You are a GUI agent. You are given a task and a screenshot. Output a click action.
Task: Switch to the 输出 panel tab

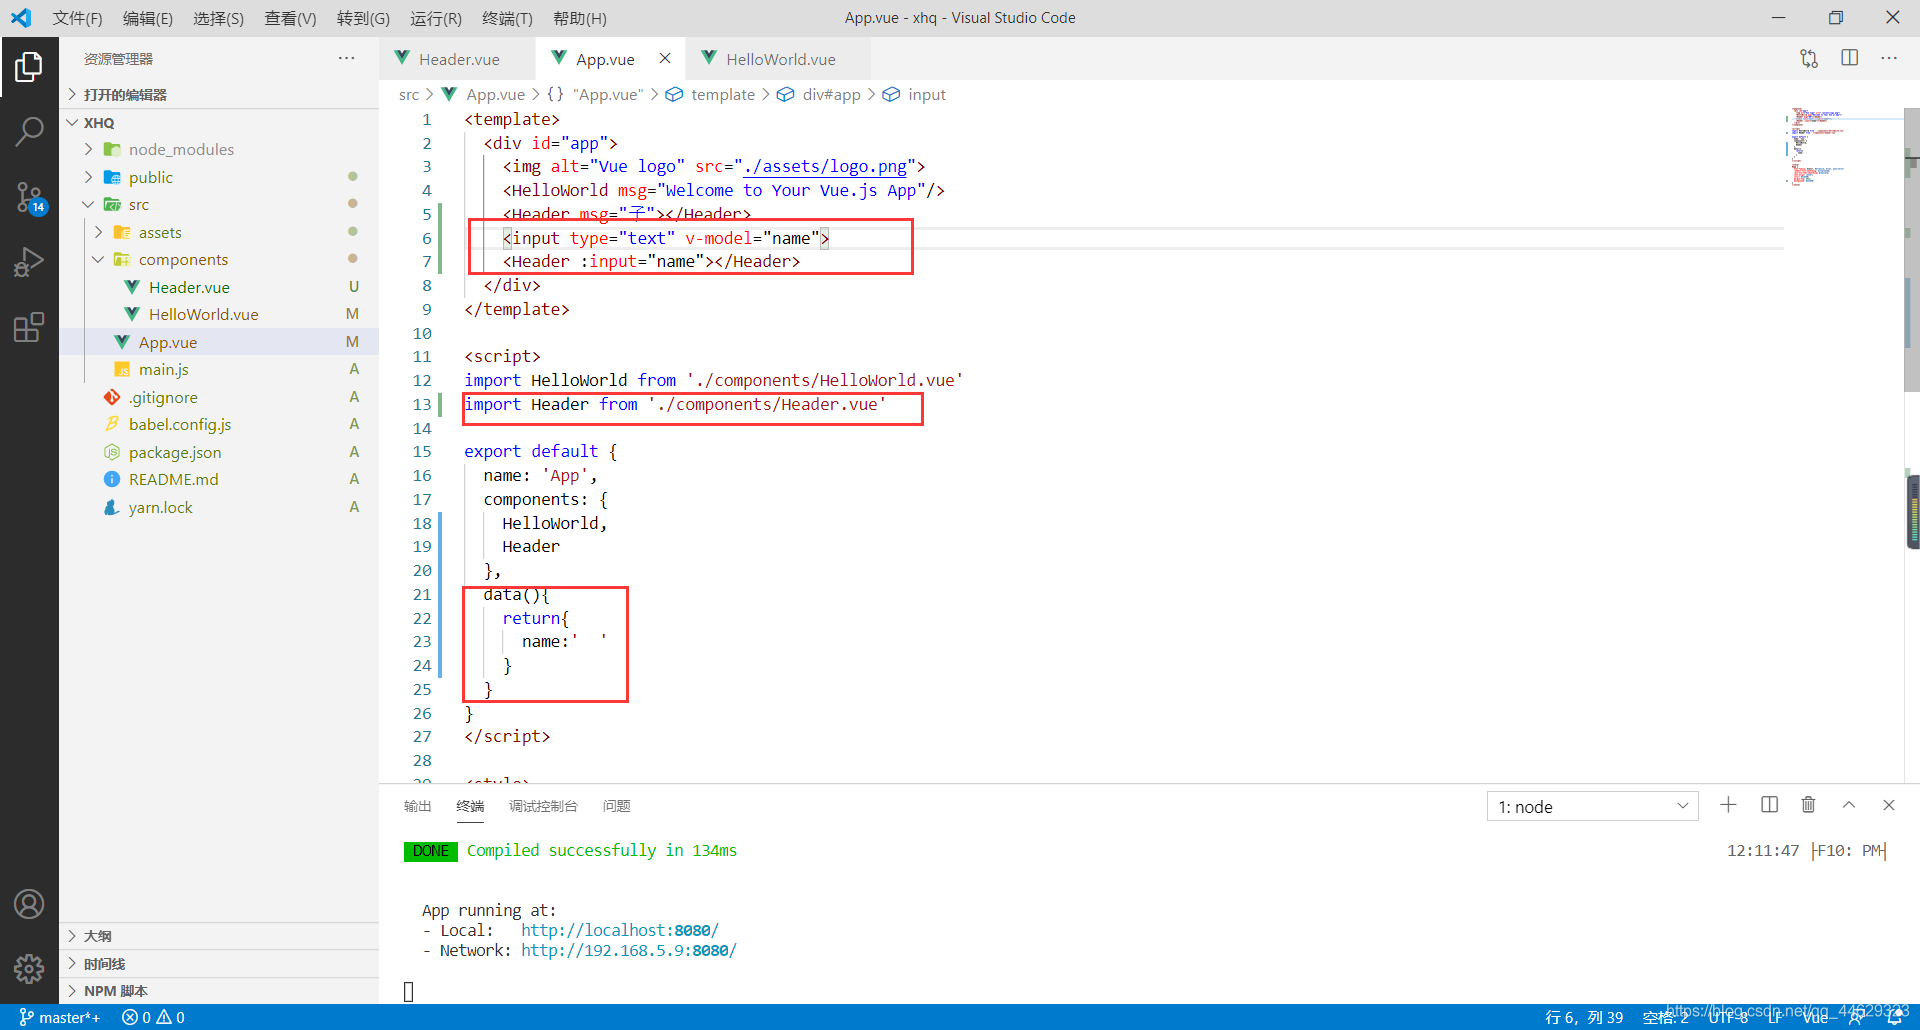[417, 806]
